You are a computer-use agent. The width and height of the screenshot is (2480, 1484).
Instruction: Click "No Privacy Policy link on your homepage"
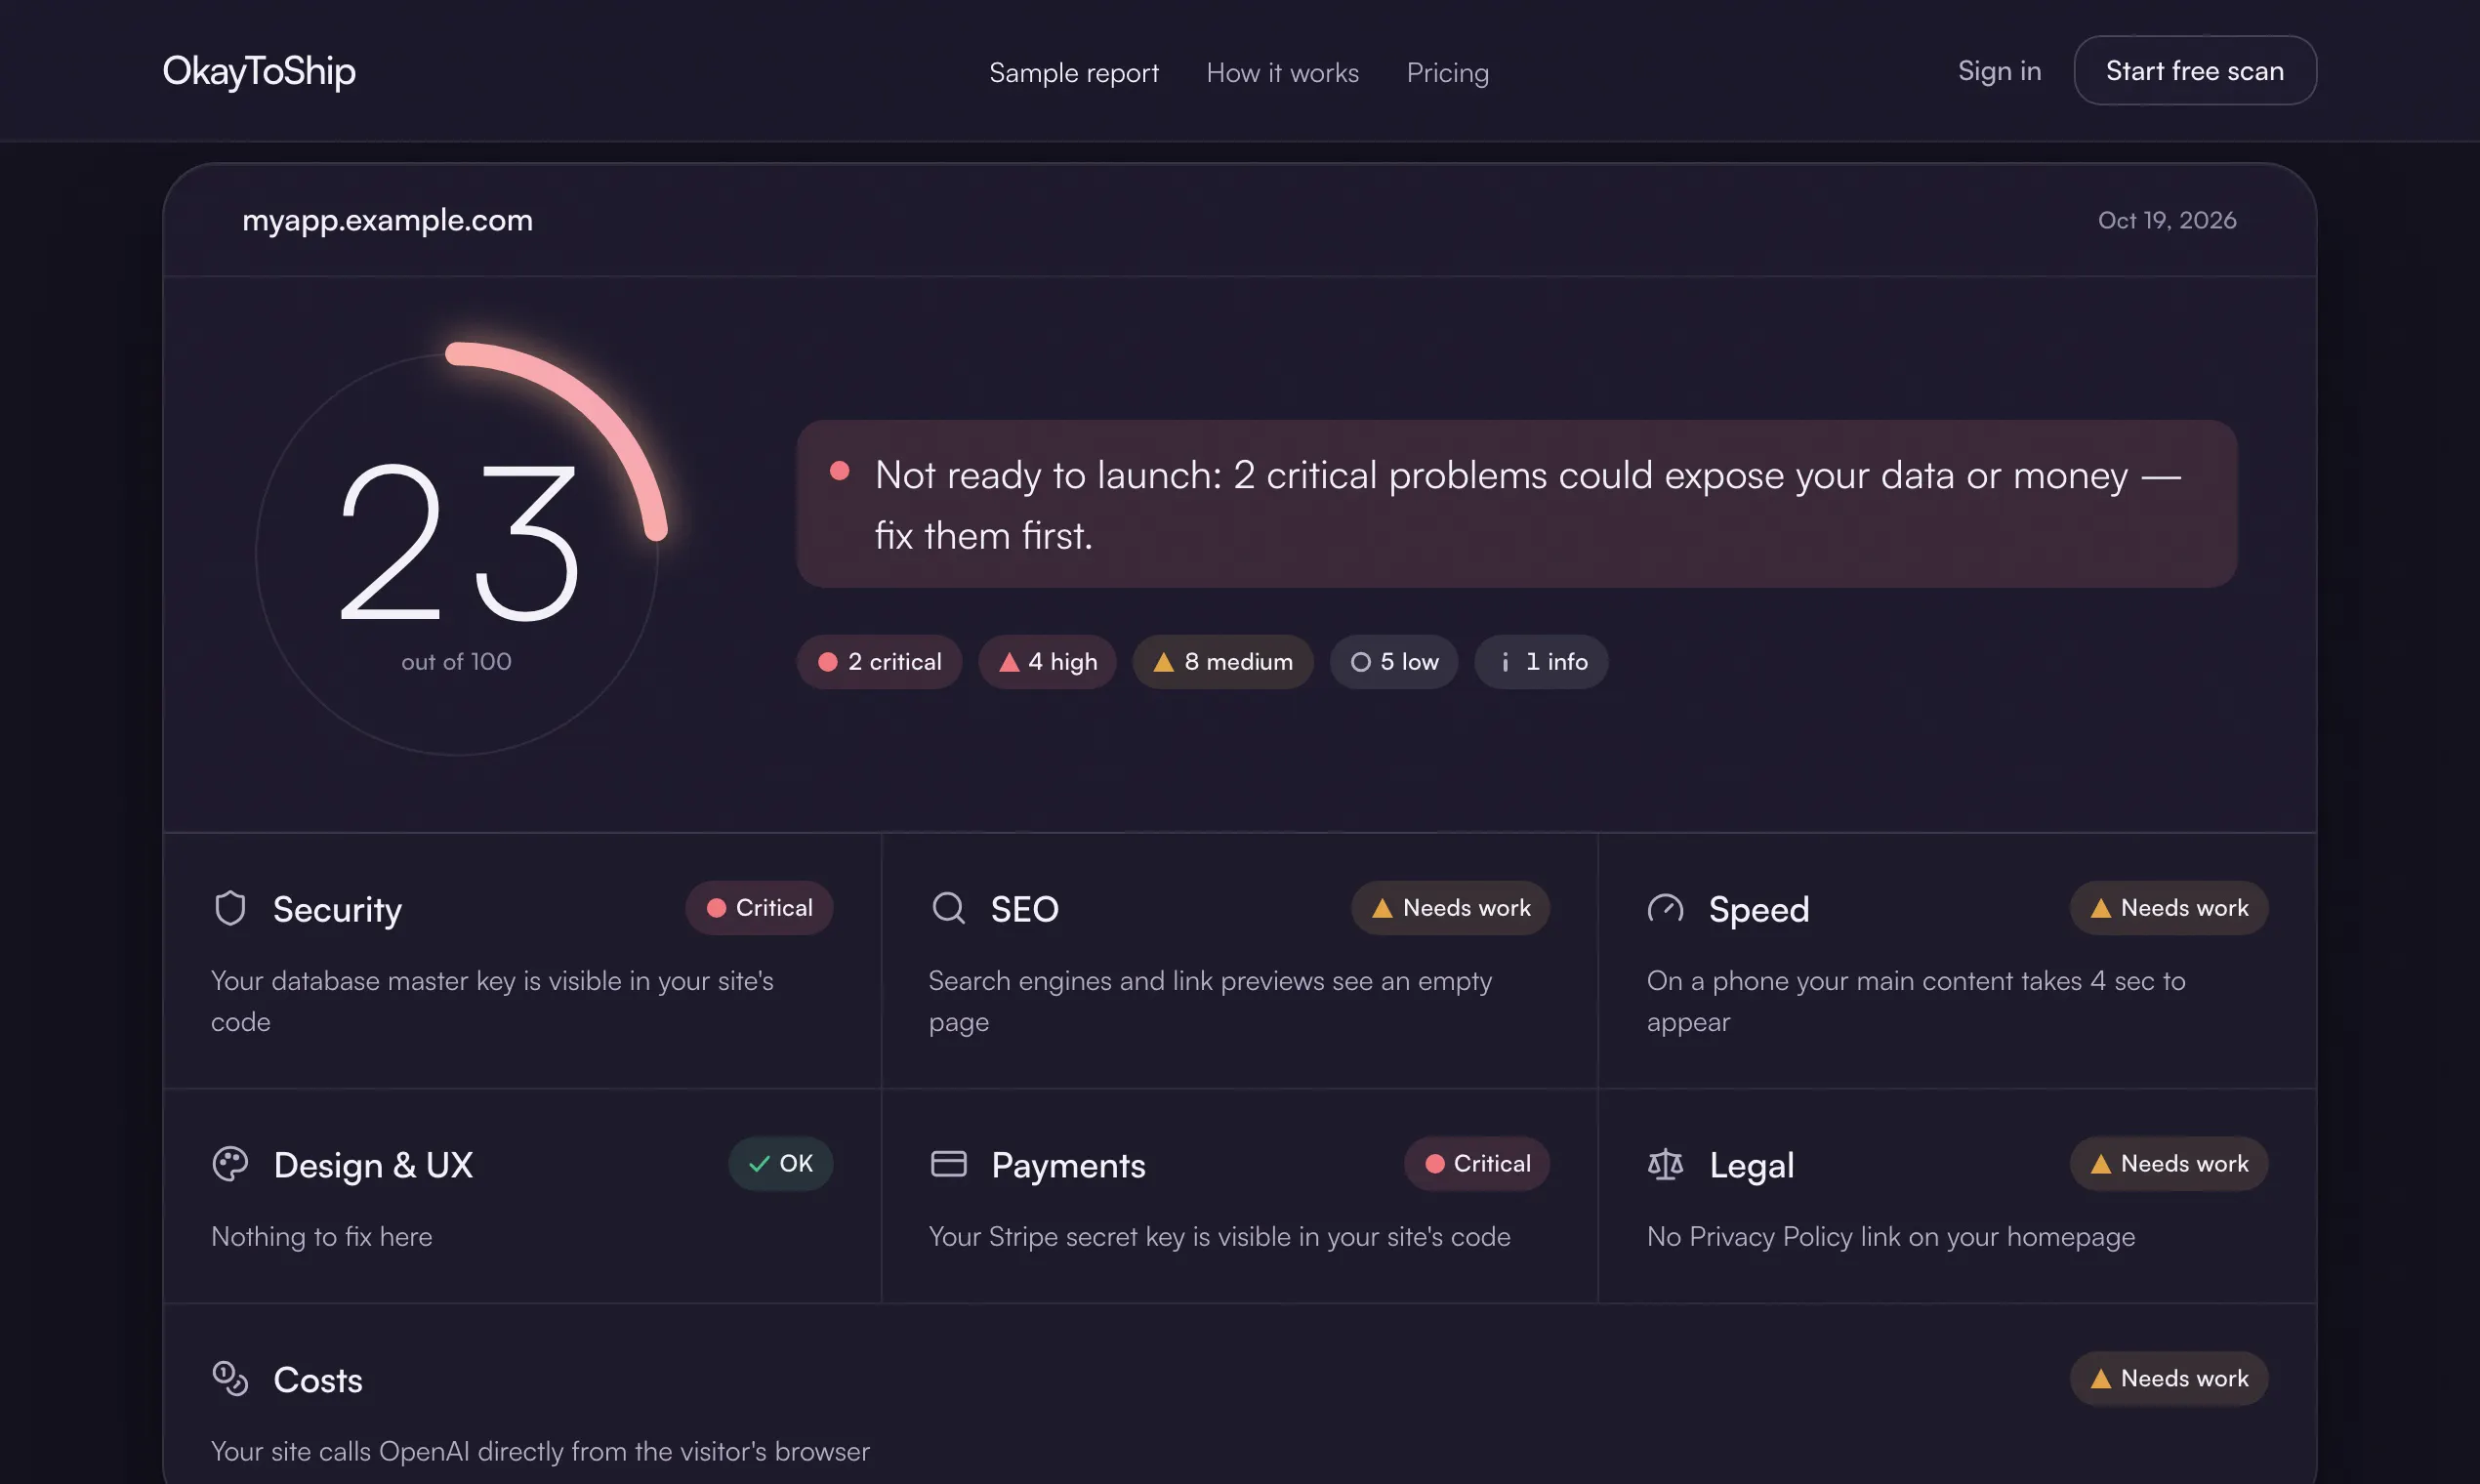(x=1890, y=1237)
